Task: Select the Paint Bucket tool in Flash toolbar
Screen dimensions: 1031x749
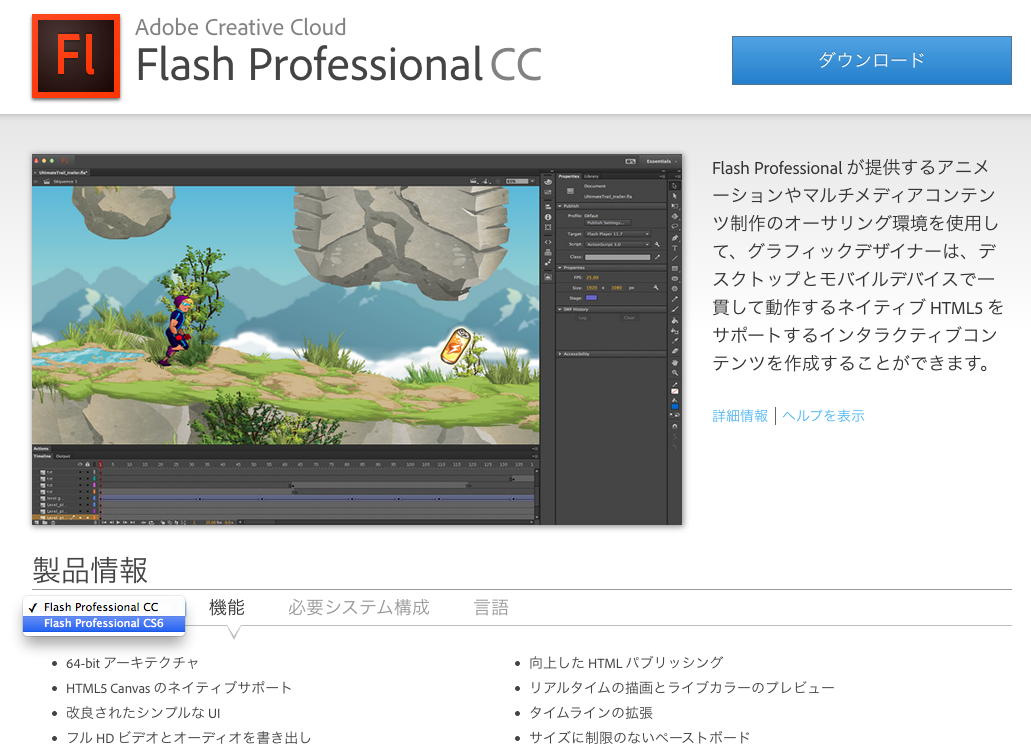Action: pos(675,321)
